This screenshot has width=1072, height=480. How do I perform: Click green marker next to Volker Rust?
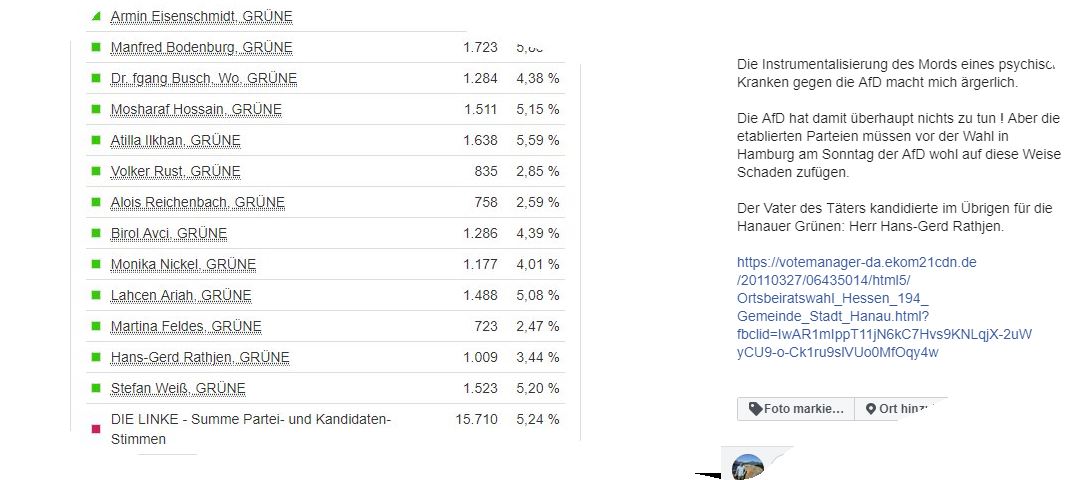tap(96, 171)
